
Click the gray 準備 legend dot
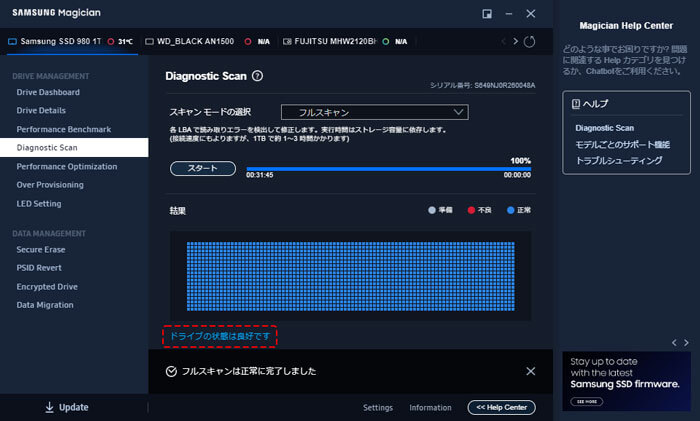(432, 210)
